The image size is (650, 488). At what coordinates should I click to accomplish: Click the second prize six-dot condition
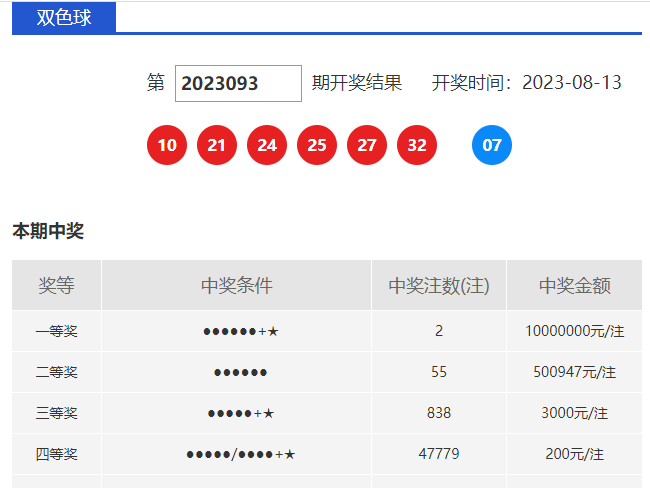tap(240, 372)
